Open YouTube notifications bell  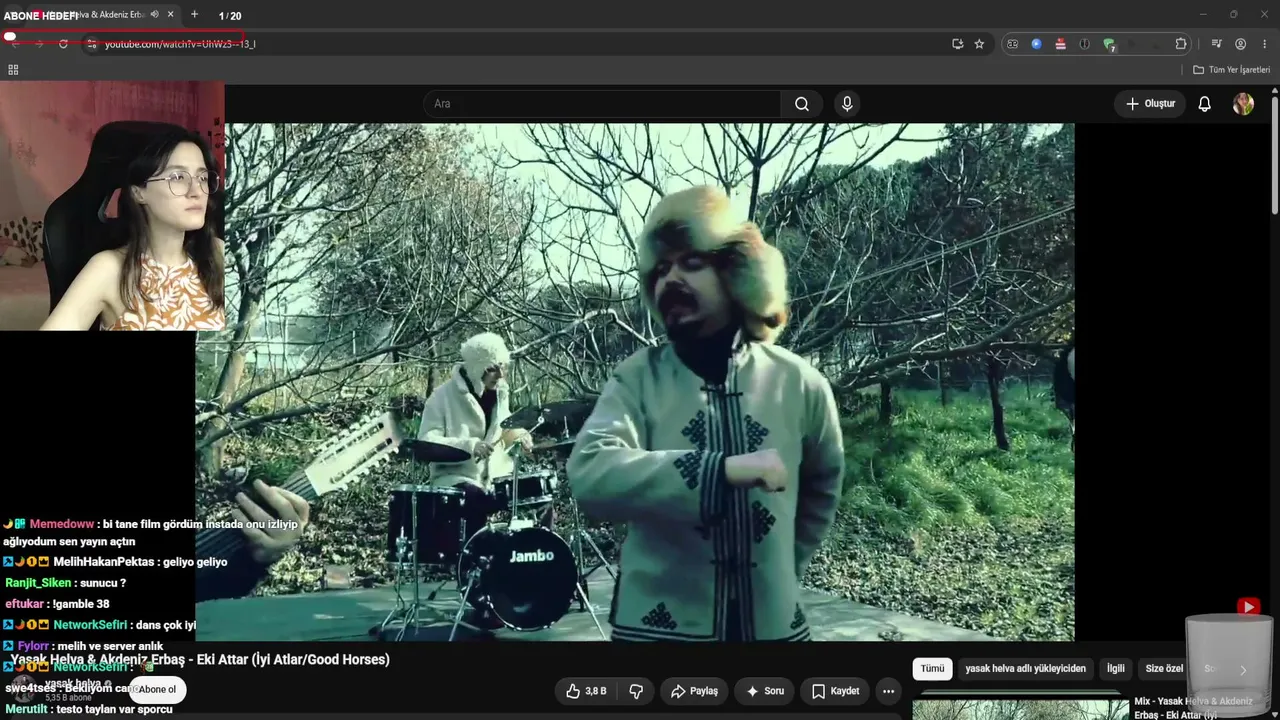click(x=1204, y=104)
